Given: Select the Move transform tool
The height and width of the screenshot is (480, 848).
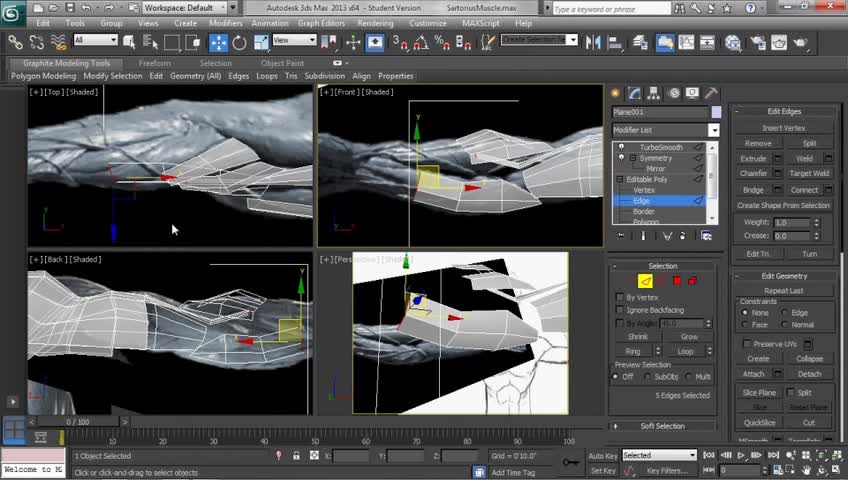Looking at the screenshot, I should [218, 42].
